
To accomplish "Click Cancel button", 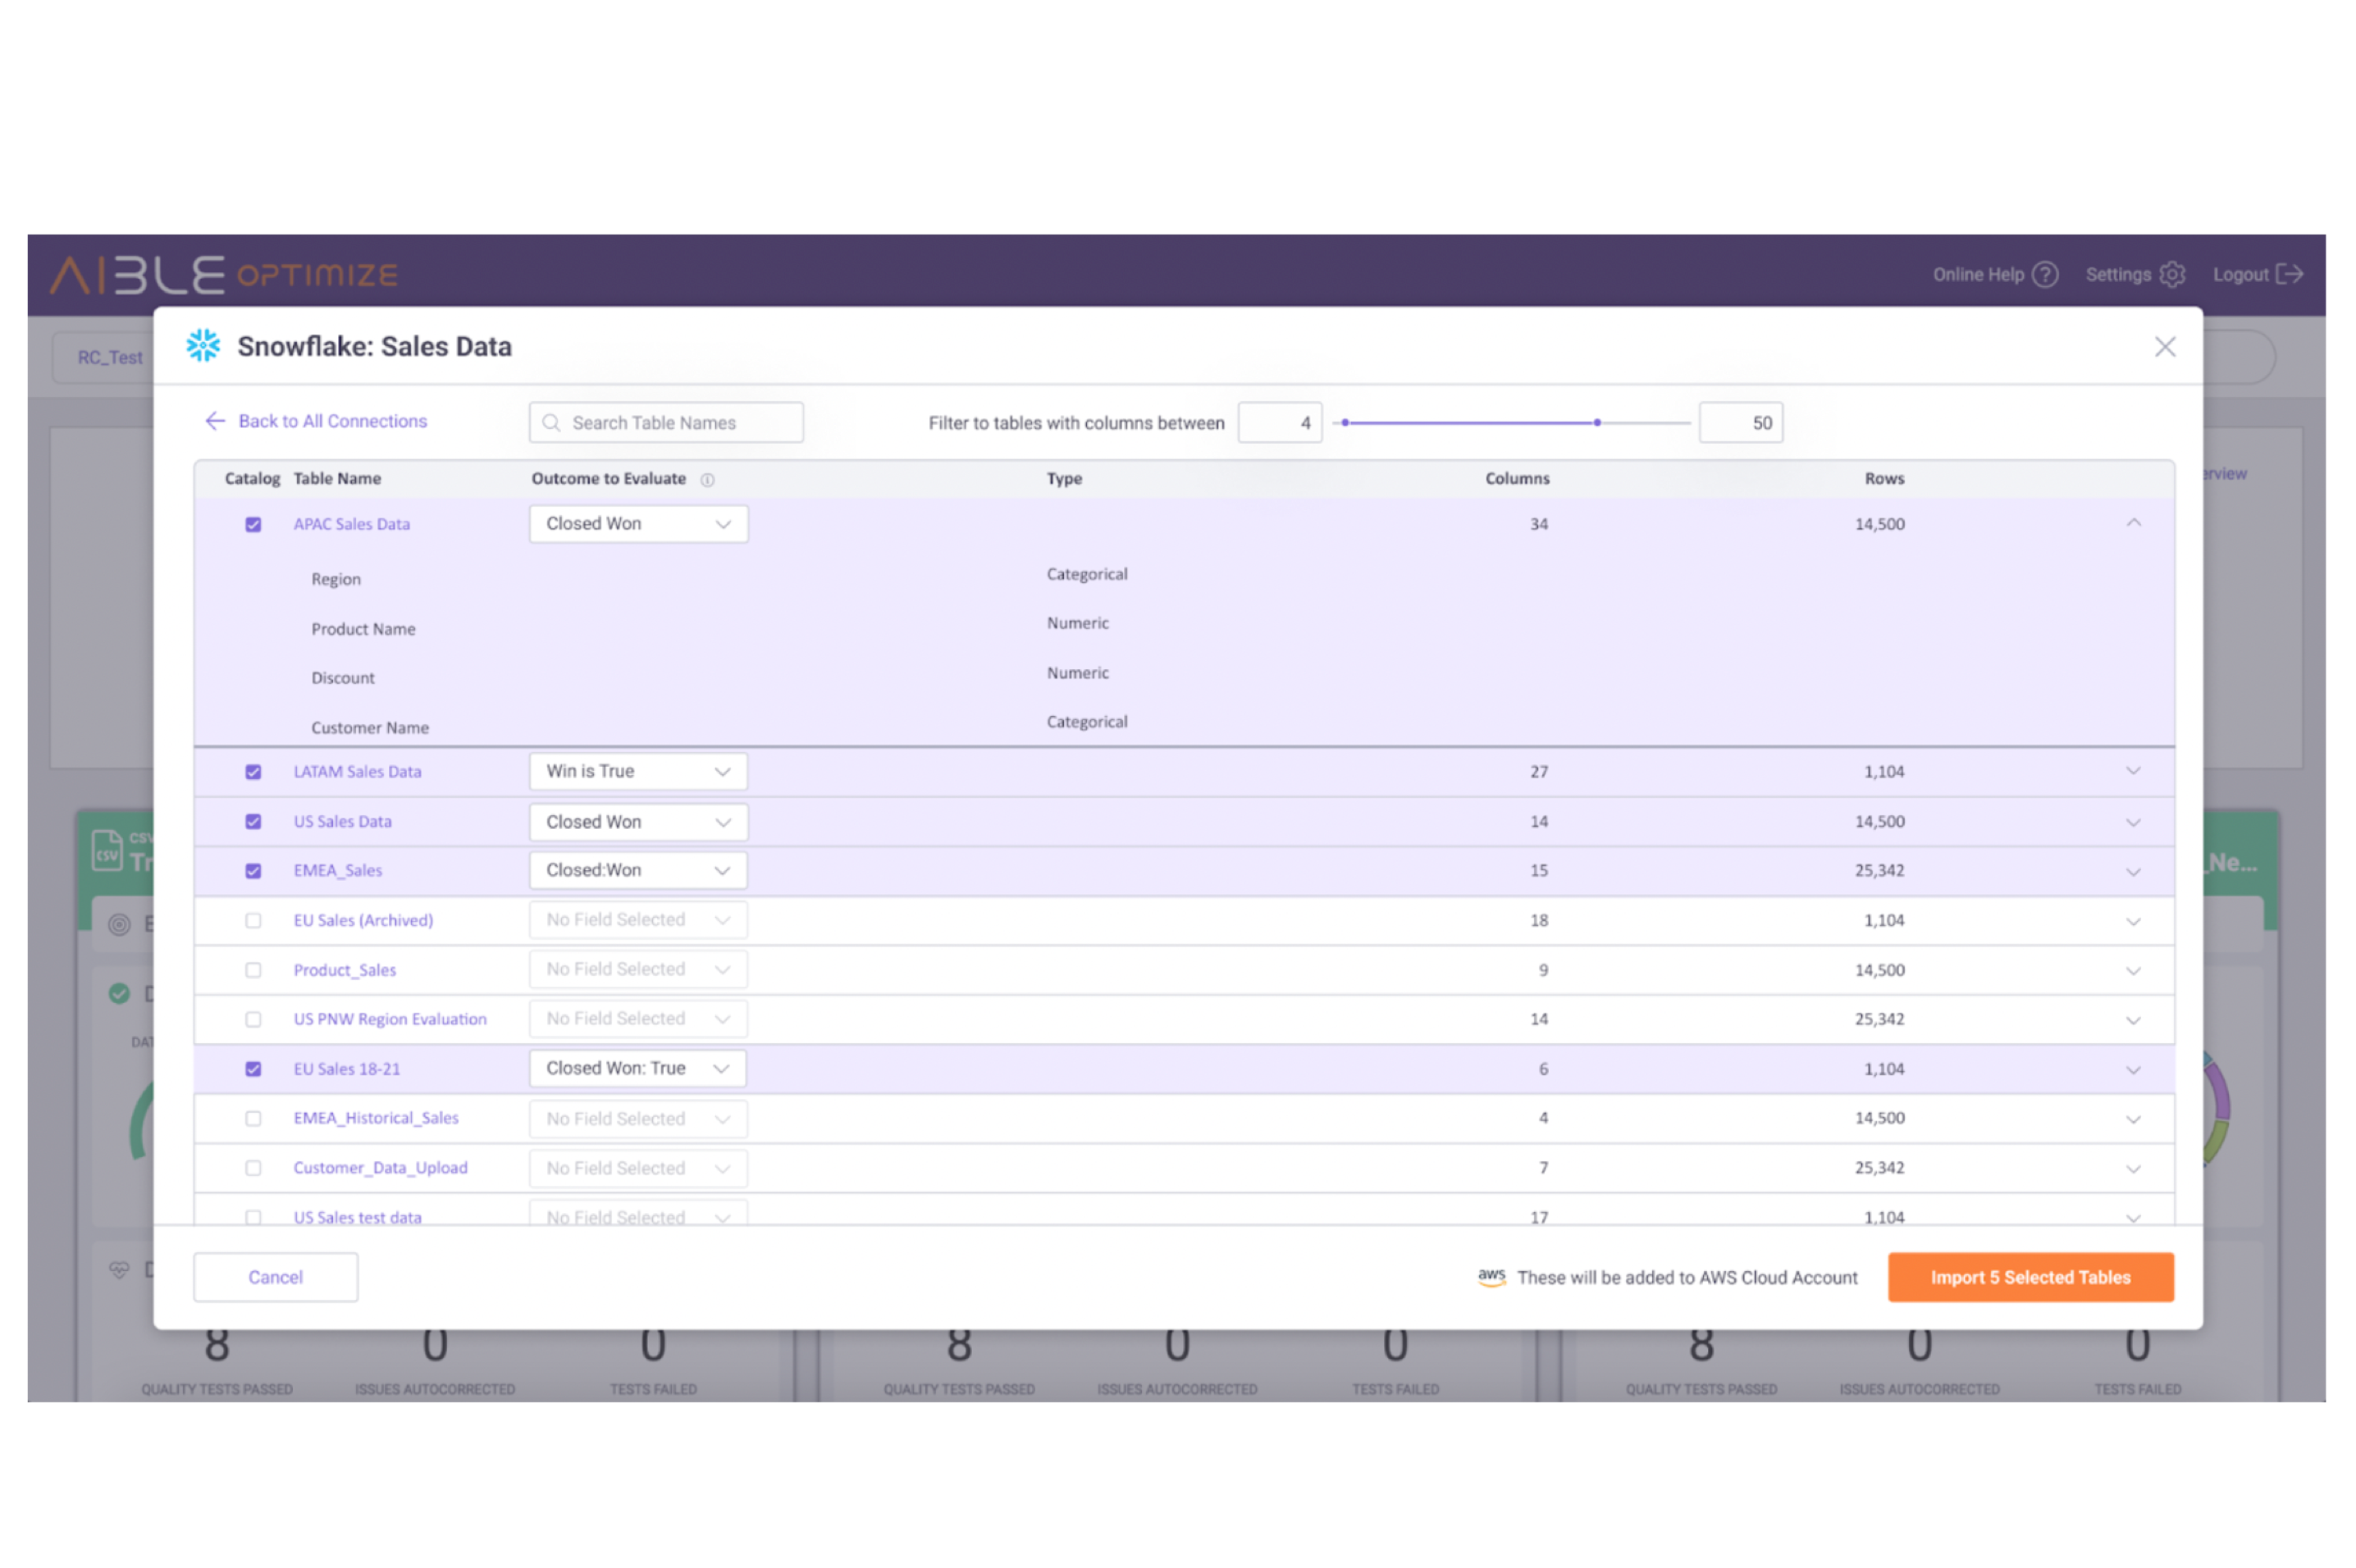I will (275, 1277).
